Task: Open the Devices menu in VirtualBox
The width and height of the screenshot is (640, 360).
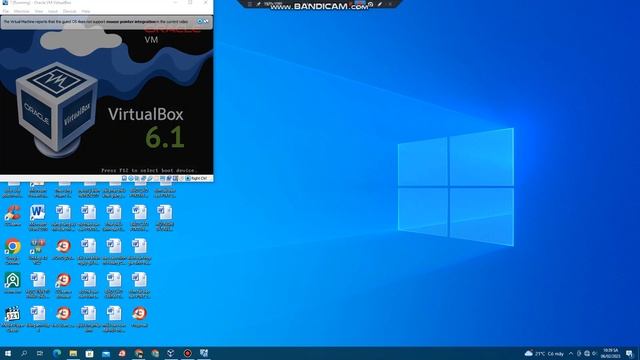Action: tap(69, 11)
